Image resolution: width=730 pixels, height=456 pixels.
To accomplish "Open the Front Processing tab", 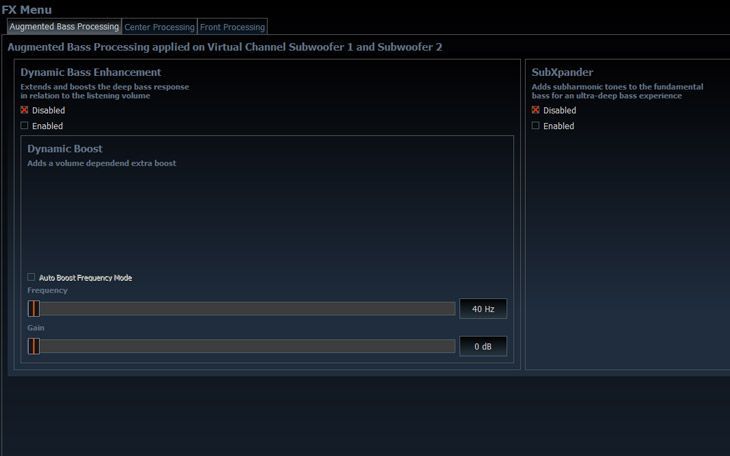I will click(x=232, y=27).
